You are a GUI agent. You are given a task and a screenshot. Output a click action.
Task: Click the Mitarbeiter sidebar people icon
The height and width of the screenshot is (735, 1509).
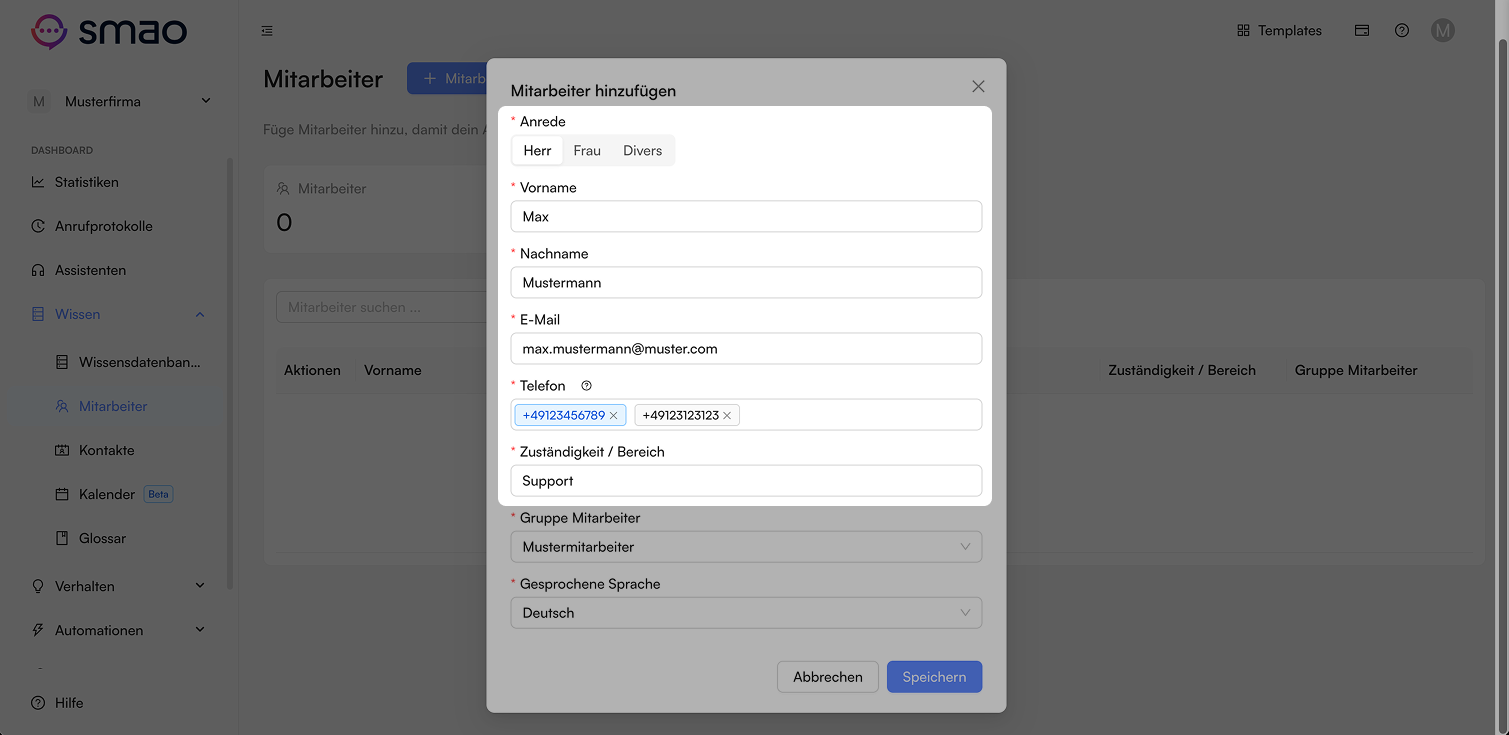[x=62, y=406]
